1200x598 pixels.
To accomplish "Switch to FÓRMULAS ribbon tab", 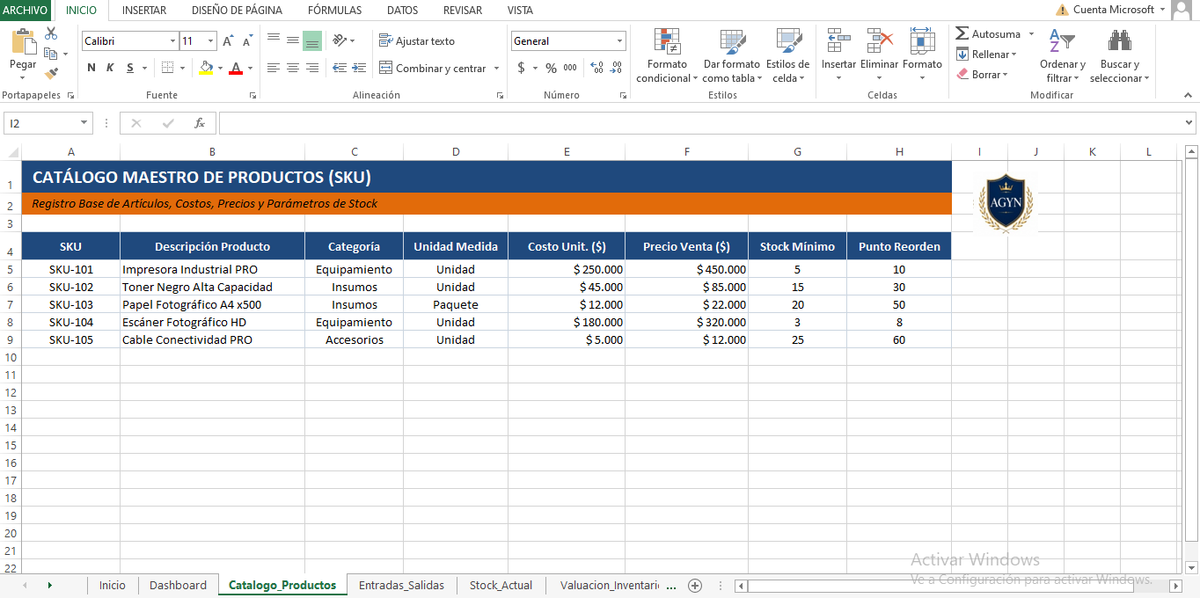I will pos(335,10).
